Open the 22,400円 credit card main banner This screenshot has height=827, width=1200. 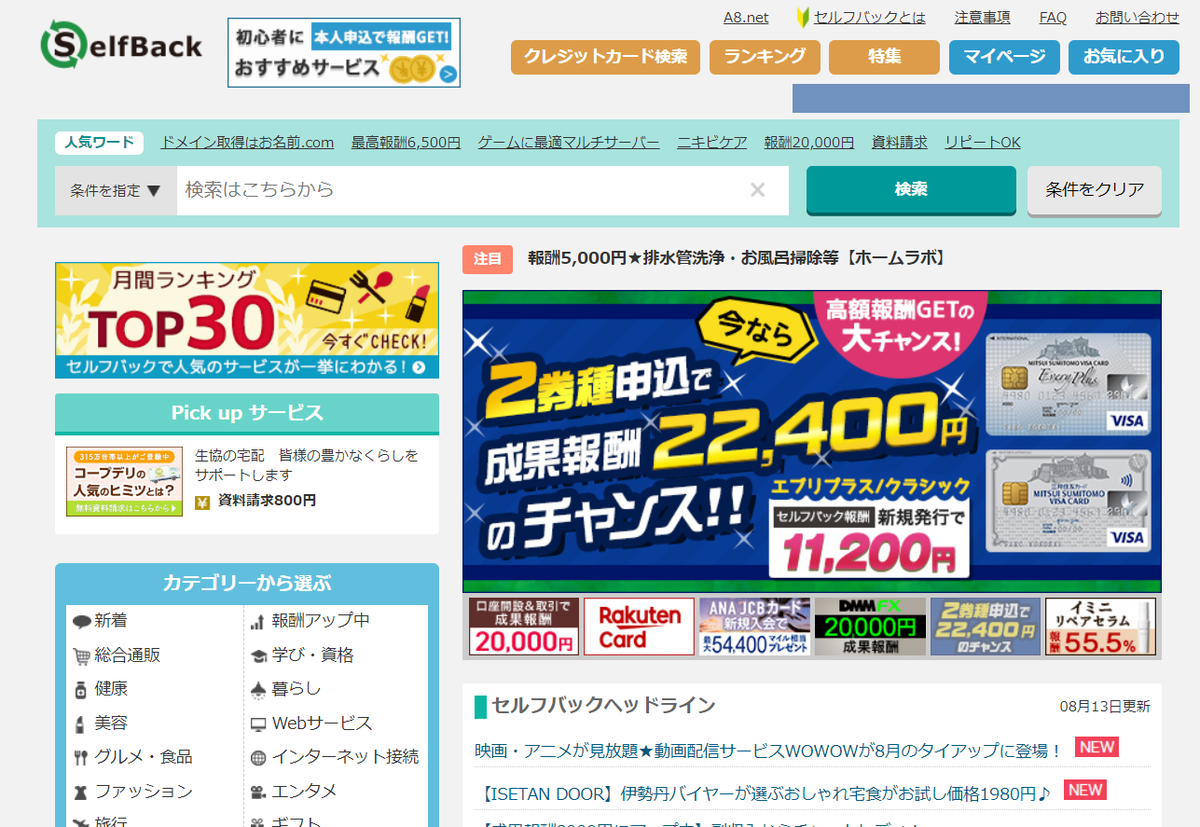pos(812,442)
